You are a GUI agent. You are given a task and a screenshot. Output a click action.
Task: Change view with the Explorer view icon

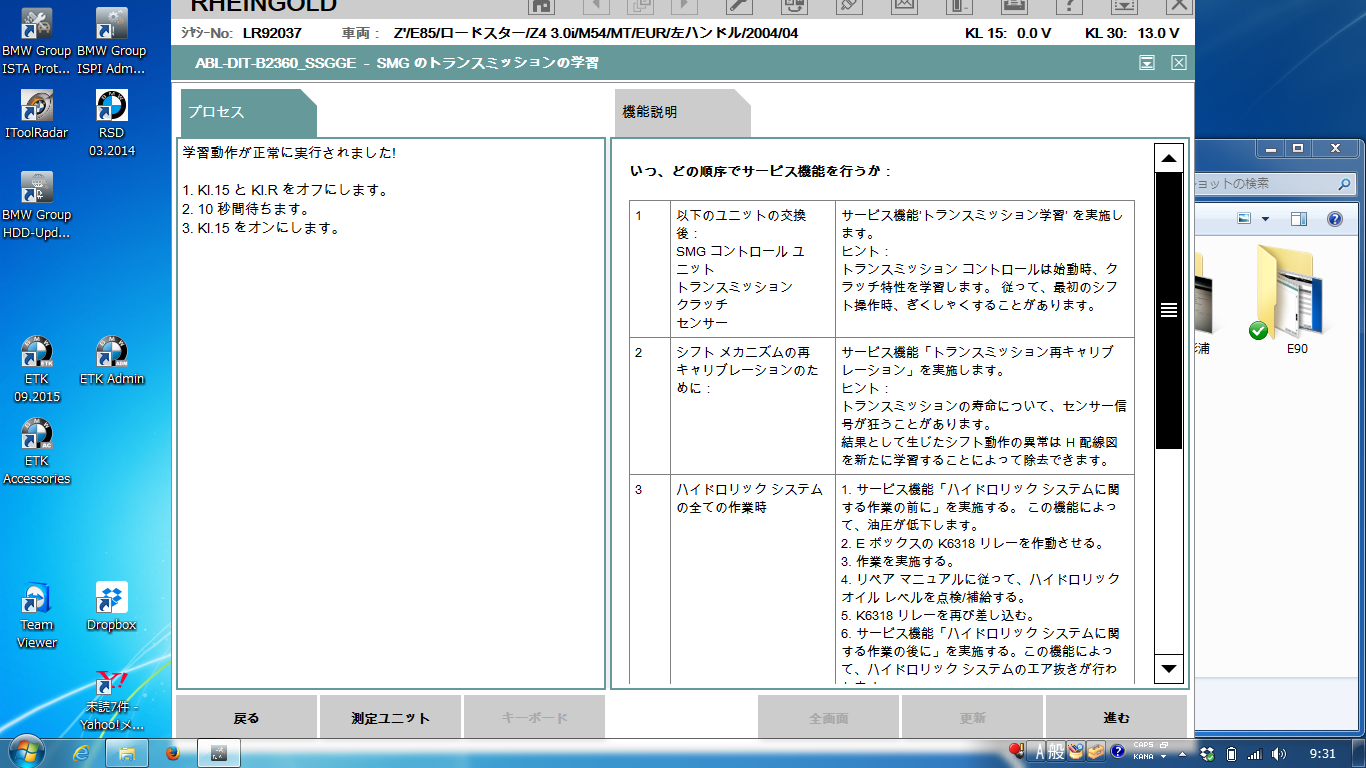(x=1244, y=219)
